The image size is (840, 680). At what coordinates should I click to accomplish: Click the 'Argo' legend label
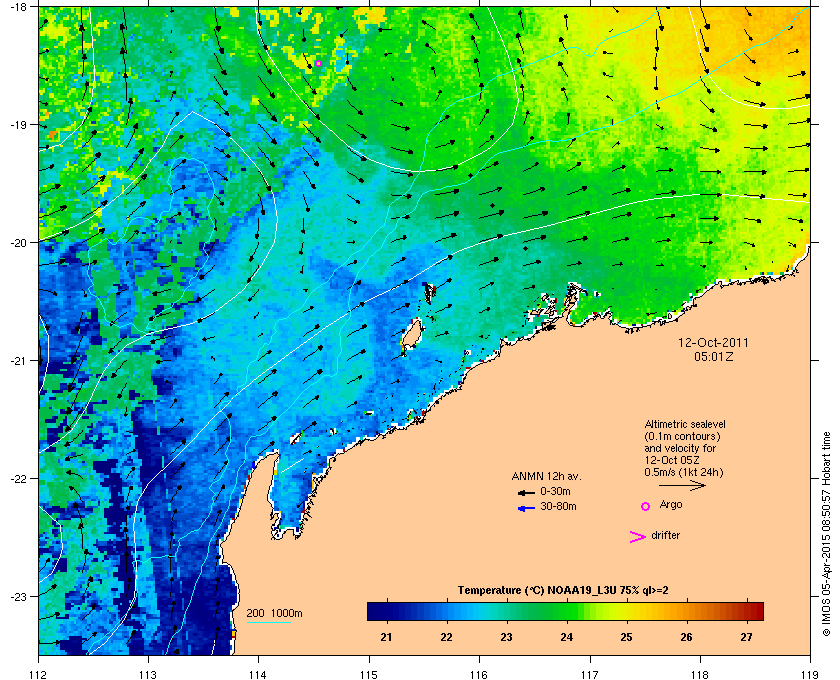[x=671, y=505]
